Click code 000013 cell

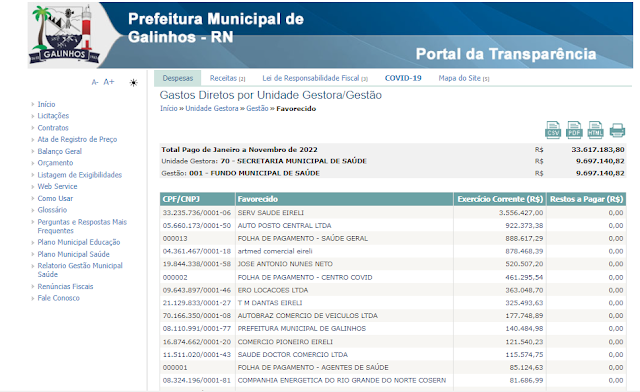click(x=175, y=238)
